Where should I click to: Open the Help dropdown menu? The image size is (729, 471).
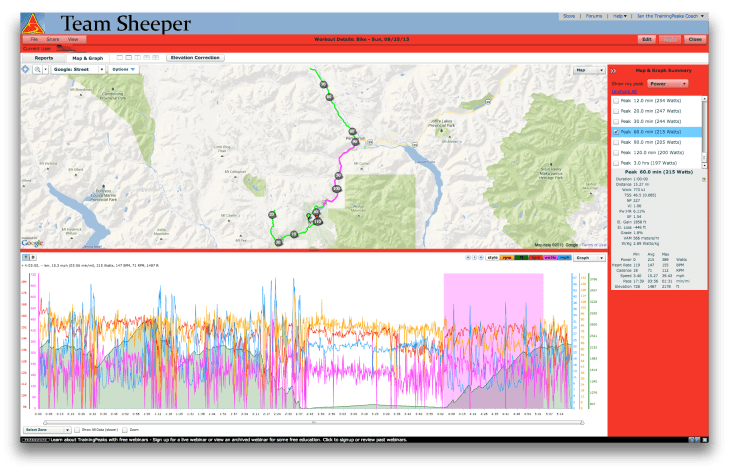[619, 16]
